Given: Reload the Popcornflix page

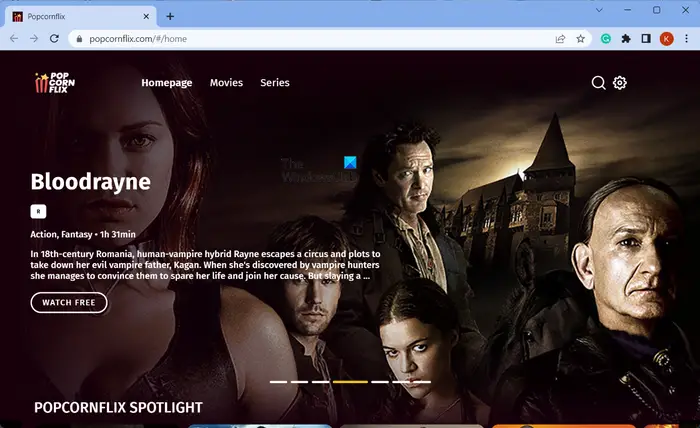Looking at the screenshot, I should (x=54, y=38).
